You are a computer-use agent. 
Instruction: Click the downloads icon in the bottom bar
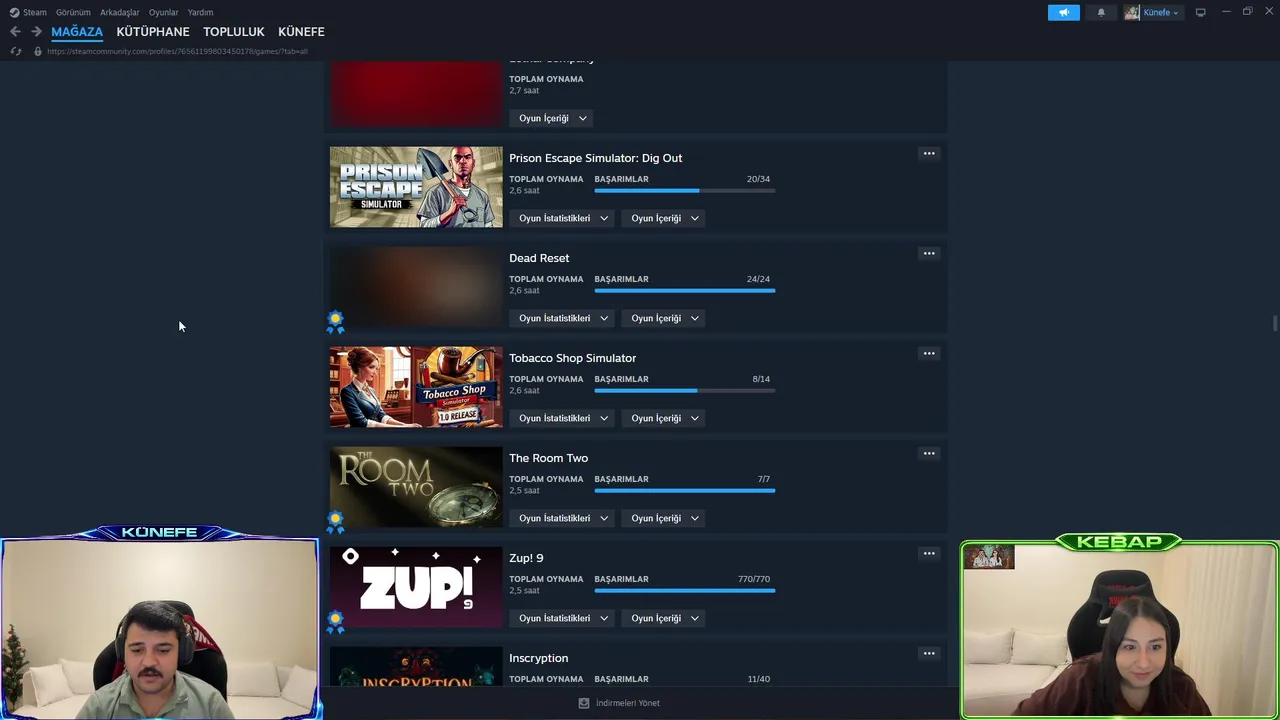point(584,703)
